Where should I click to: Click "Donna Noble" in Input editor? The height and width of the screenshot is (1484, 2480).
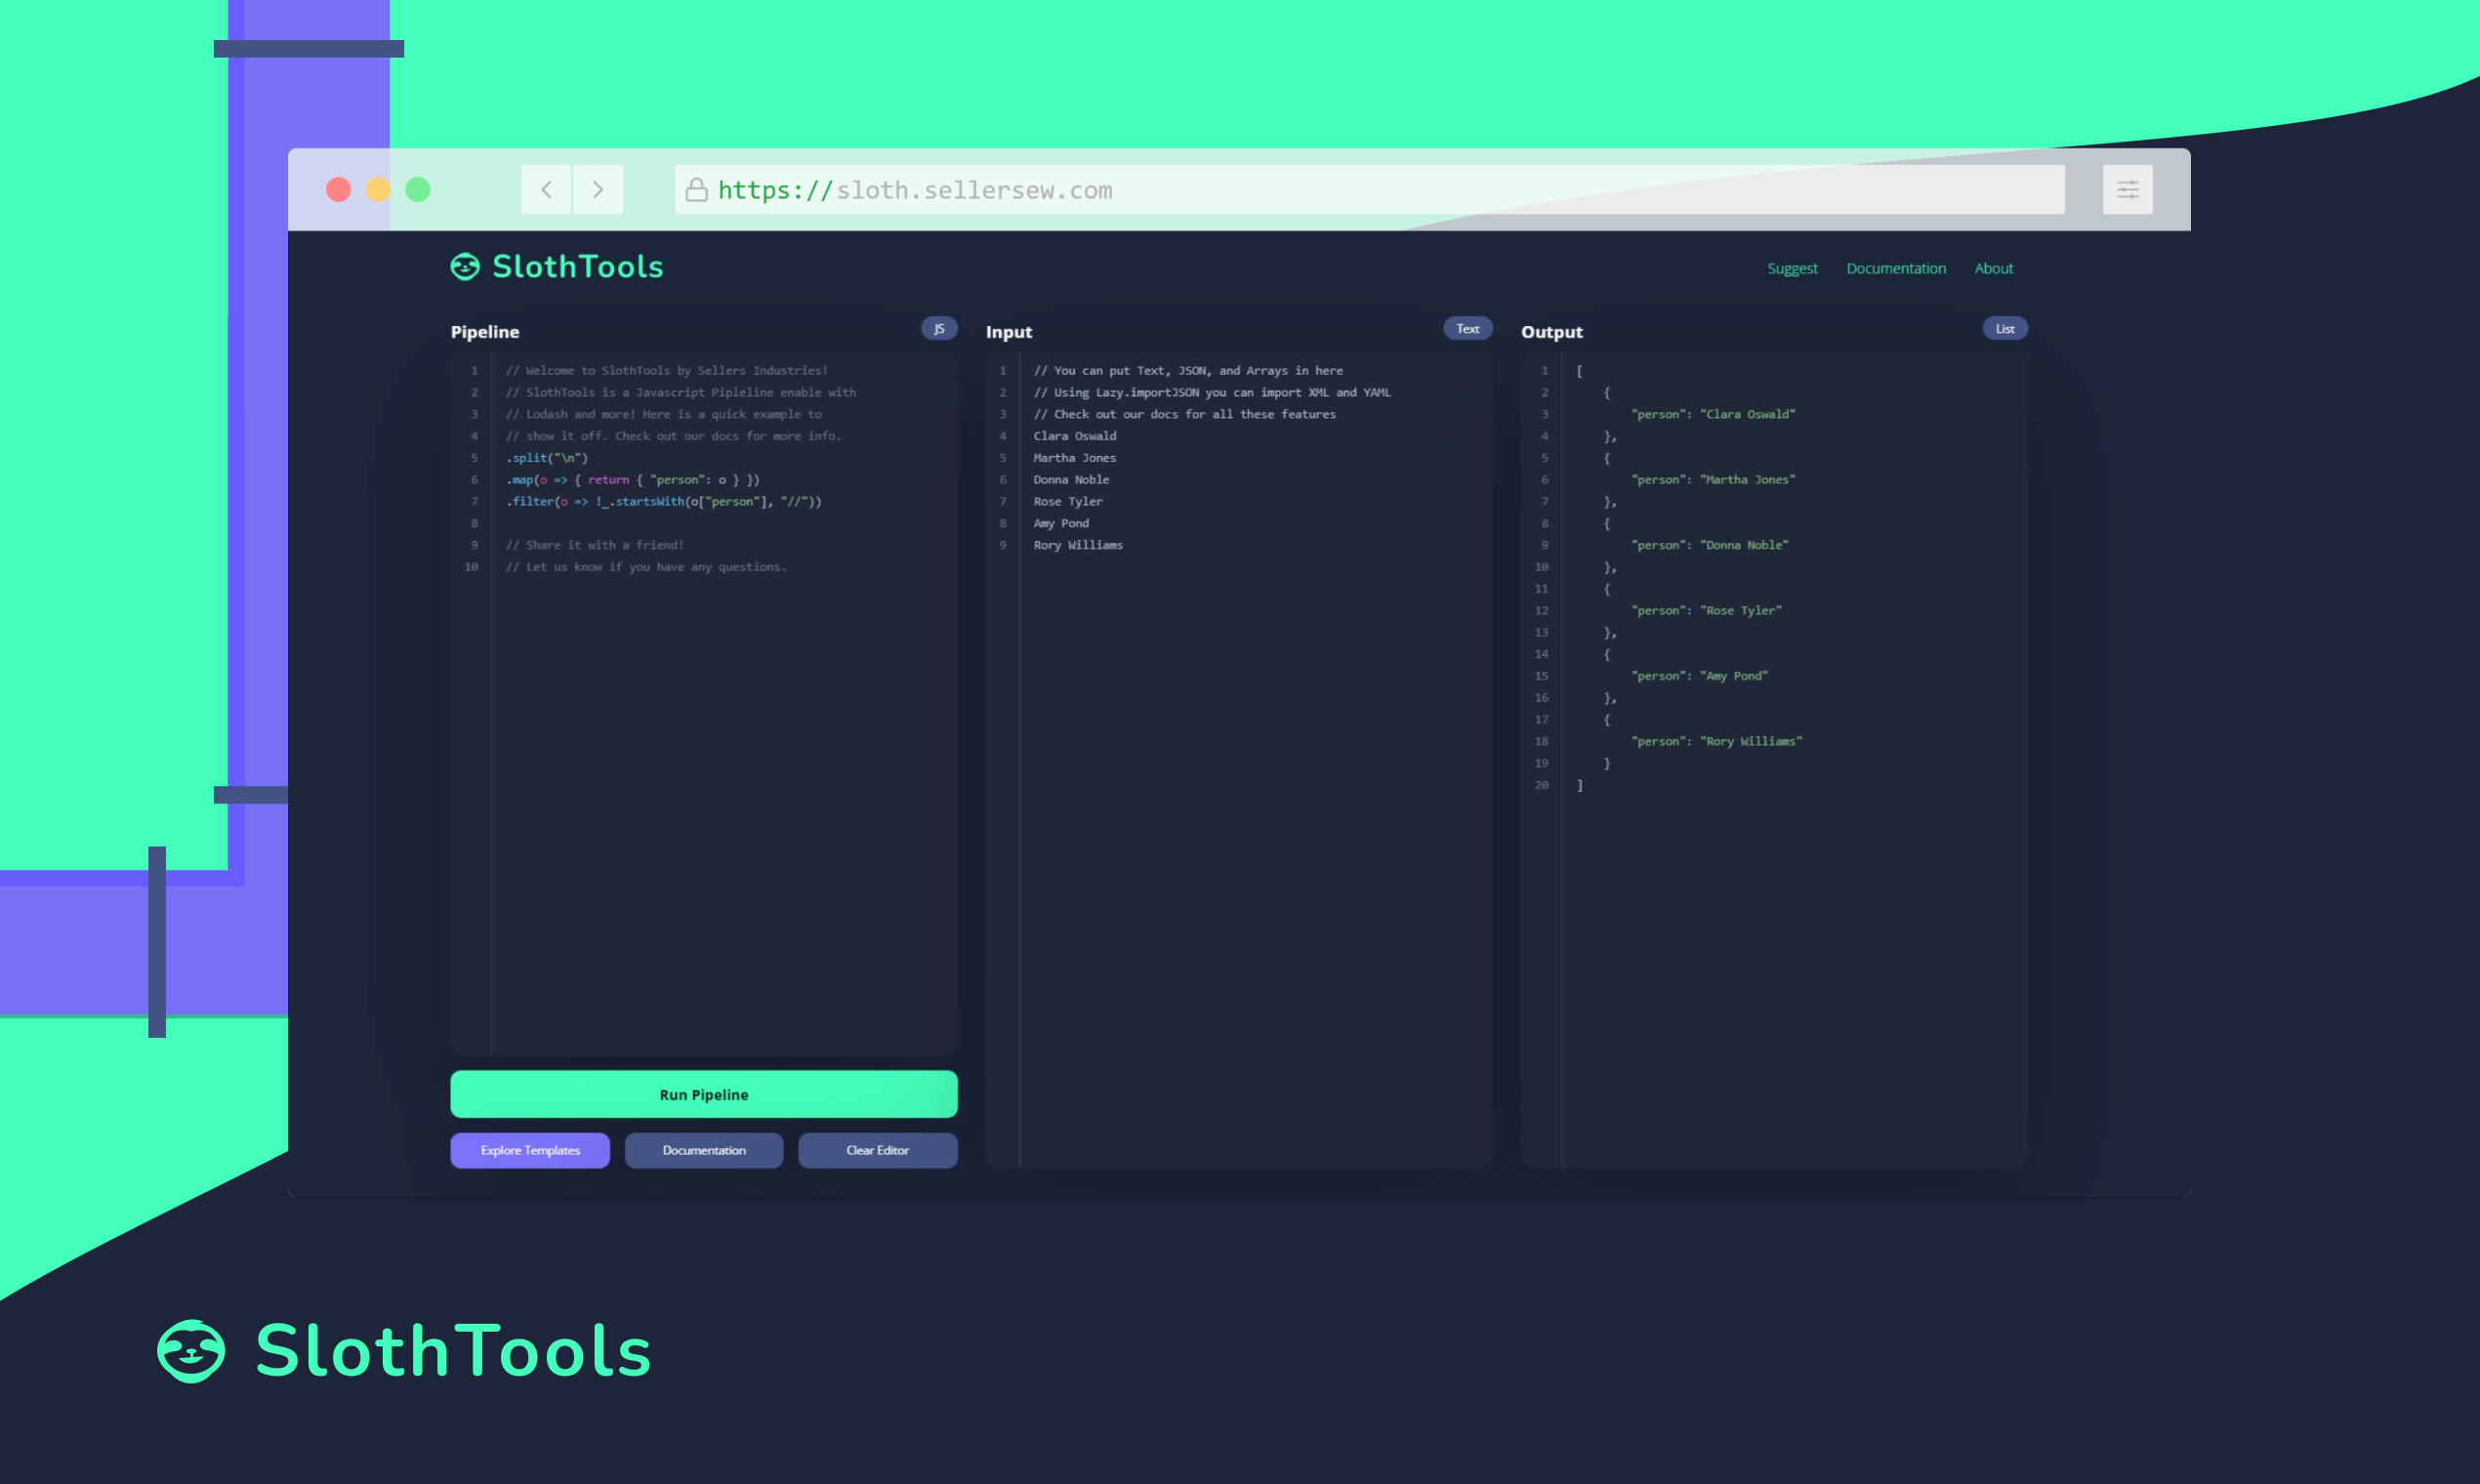click(1071, 480)
